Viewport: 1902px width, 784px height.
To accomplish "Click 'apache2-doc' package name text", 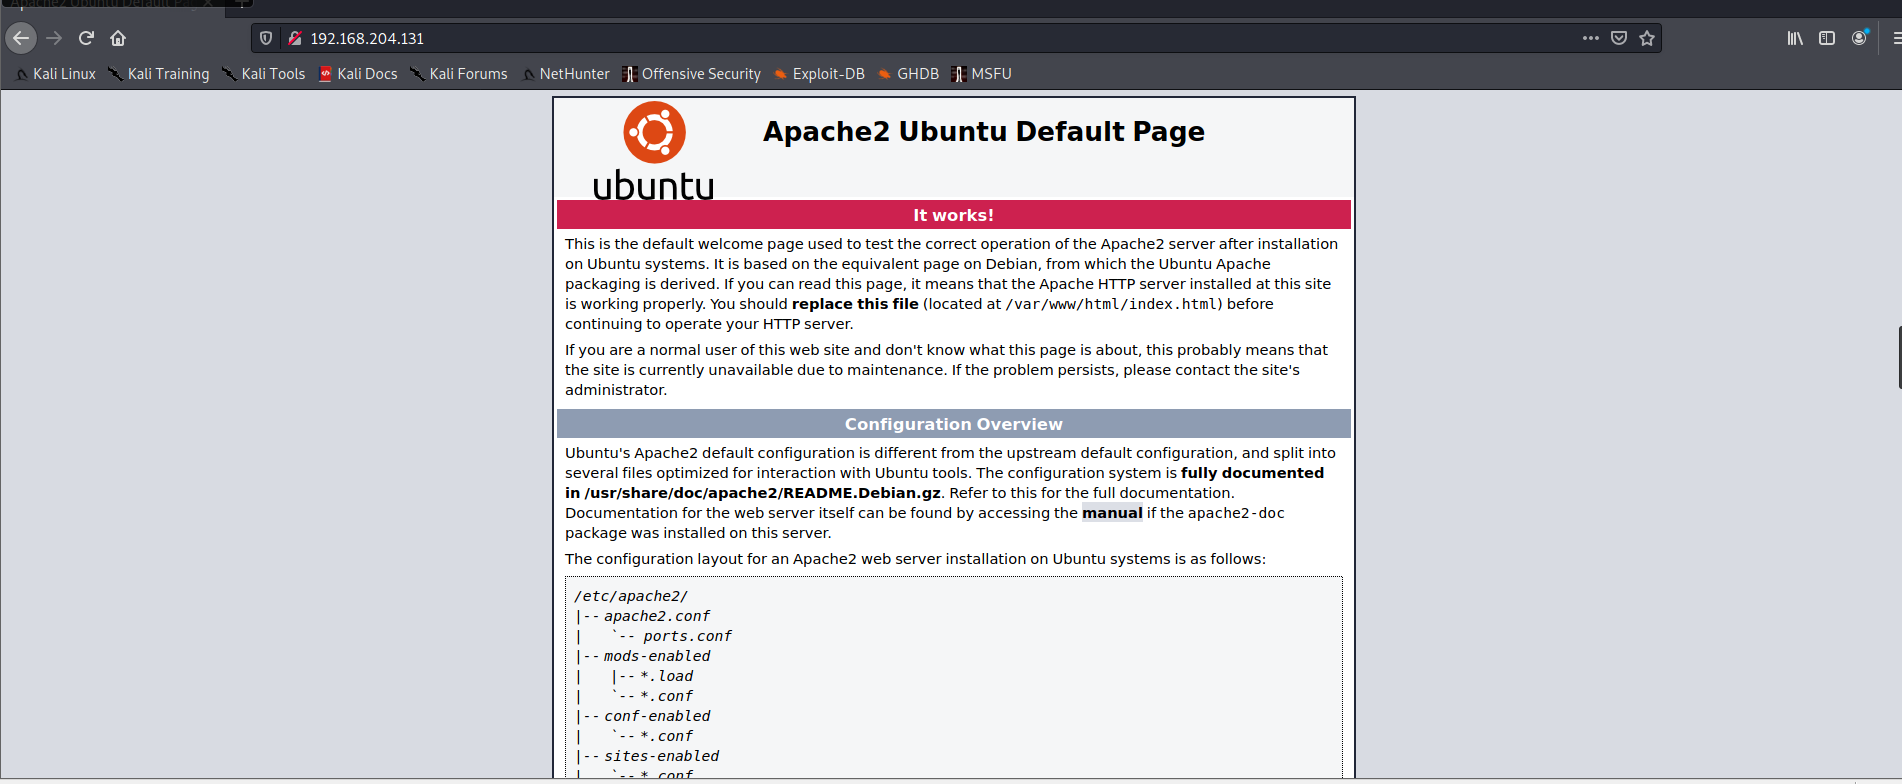I will click(x=1236, y=513).
